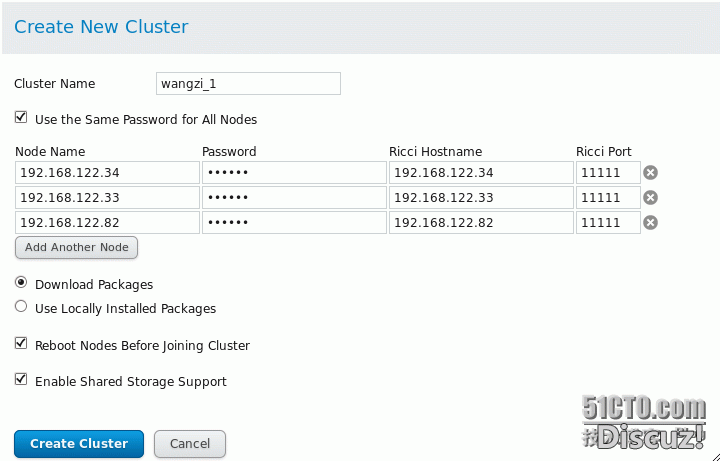Click the Create Cluster button
Viewport: 720px width, 461px height.
click(x=79, y=443)
